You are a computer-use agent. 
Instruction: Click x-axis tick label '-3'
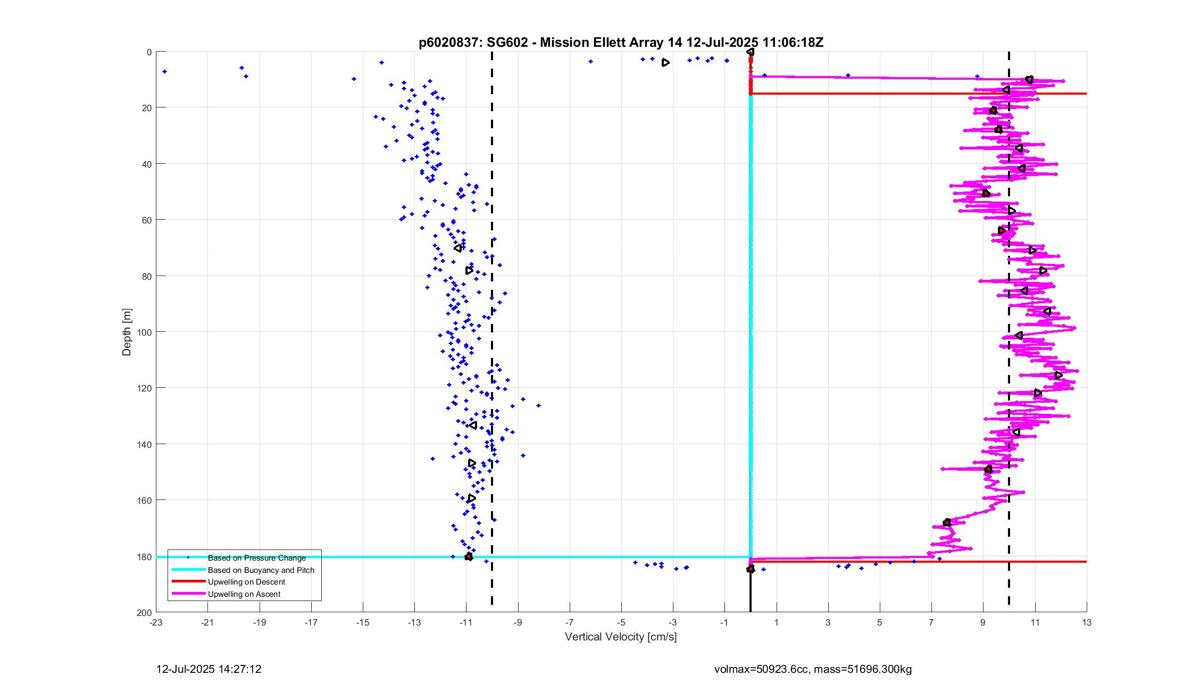(673, 623)
